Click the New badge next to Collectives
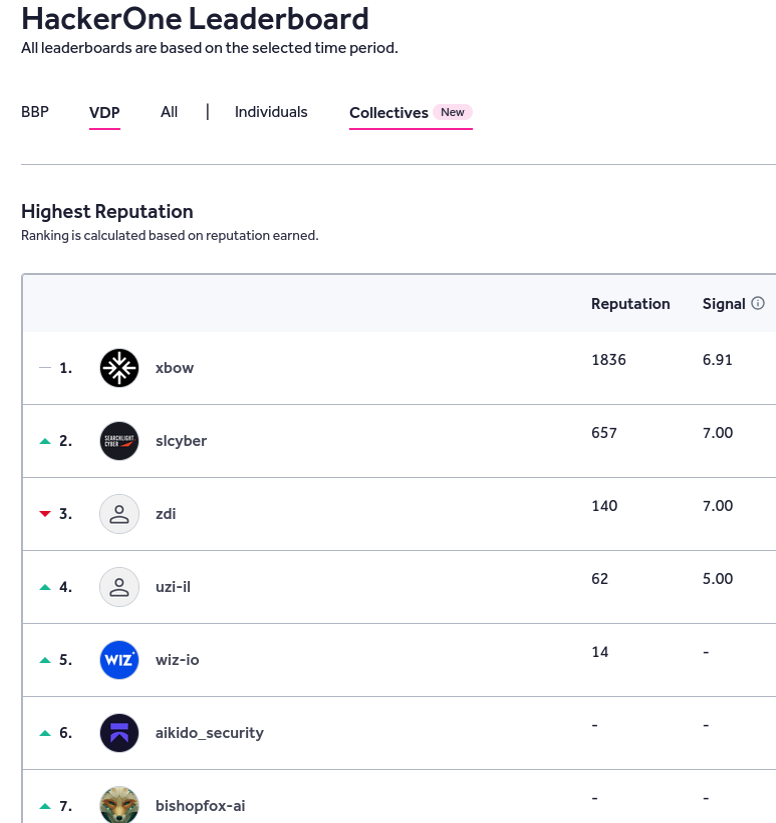This screenshot has height=823, width=776. coord(453,112)
